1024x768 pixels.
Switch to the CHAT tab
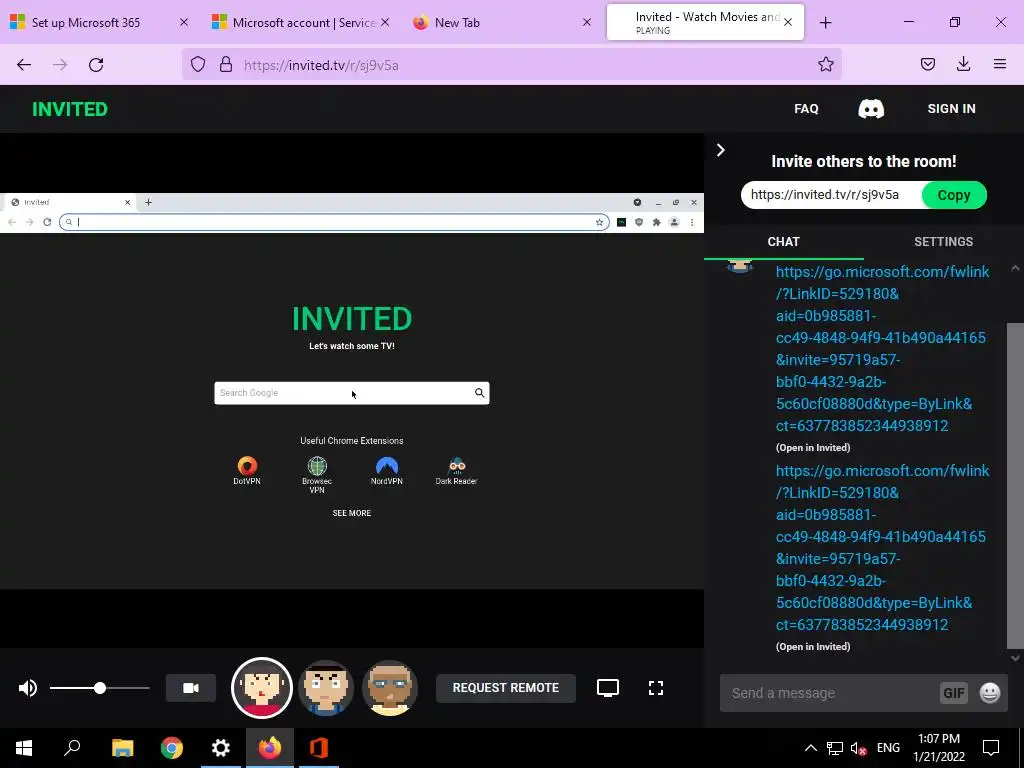[784, 242]
